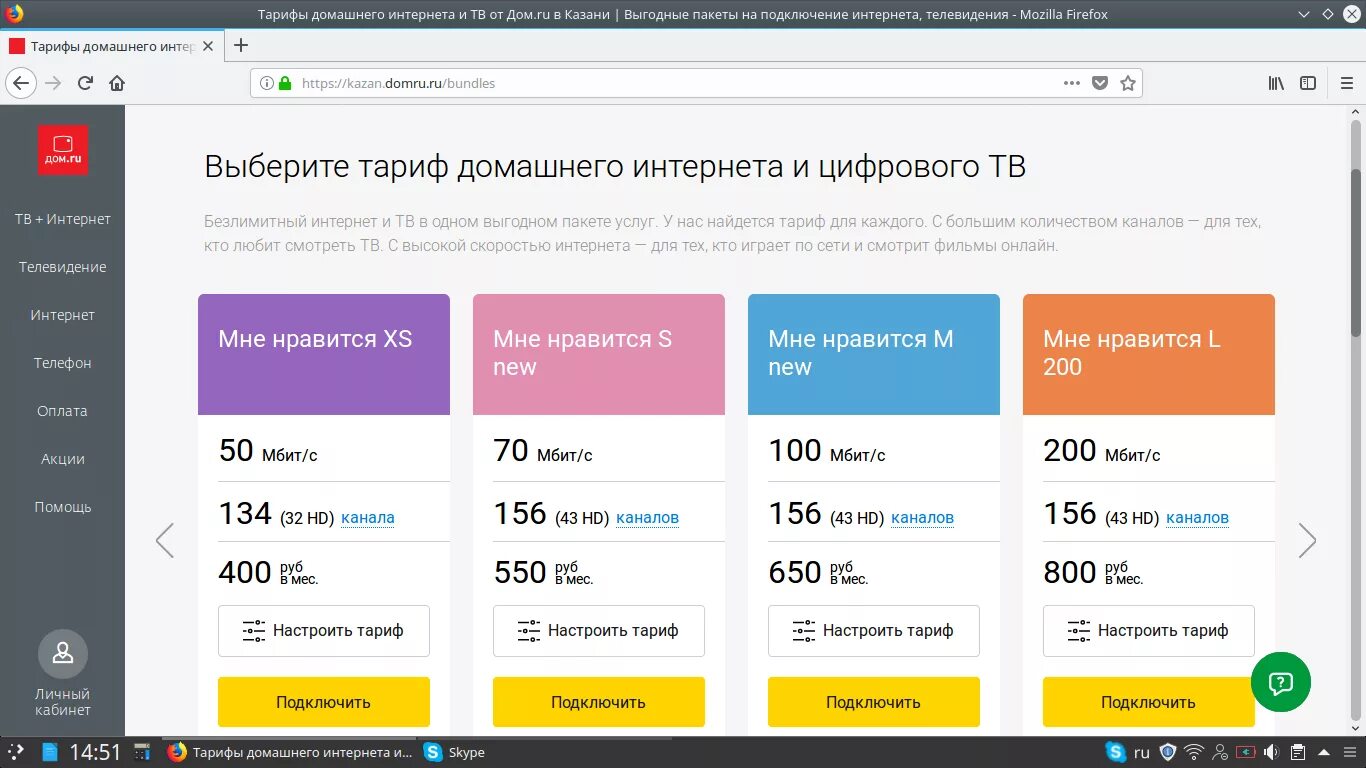1366x768 pixels.
Task: Open канала link in XS tariff card
Action: 368,518
